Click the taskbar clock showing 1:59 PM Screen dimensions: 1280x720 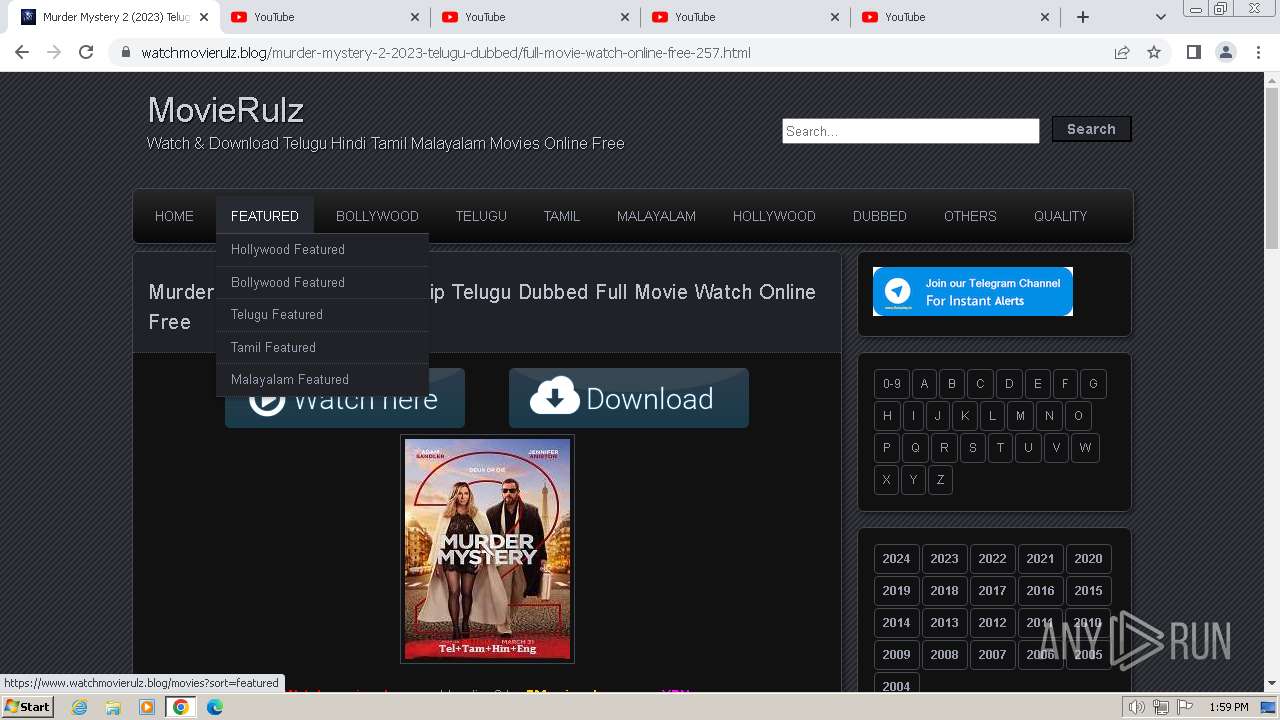point(1229,707)
